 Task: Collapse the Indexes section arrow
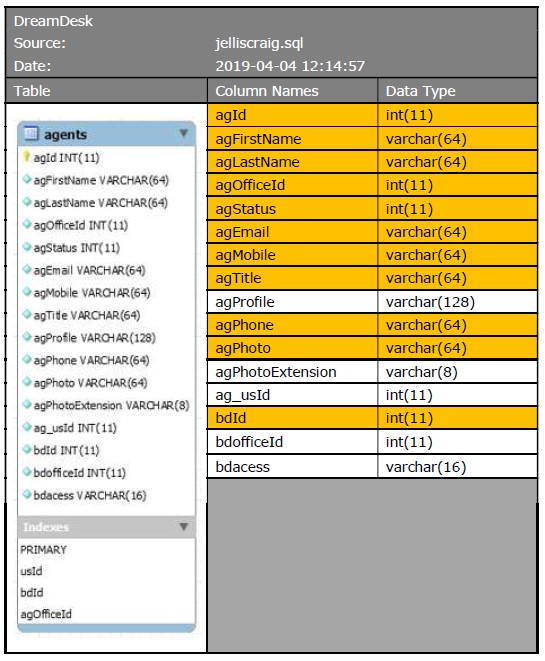pyautogui.click(x=183, y=527)
